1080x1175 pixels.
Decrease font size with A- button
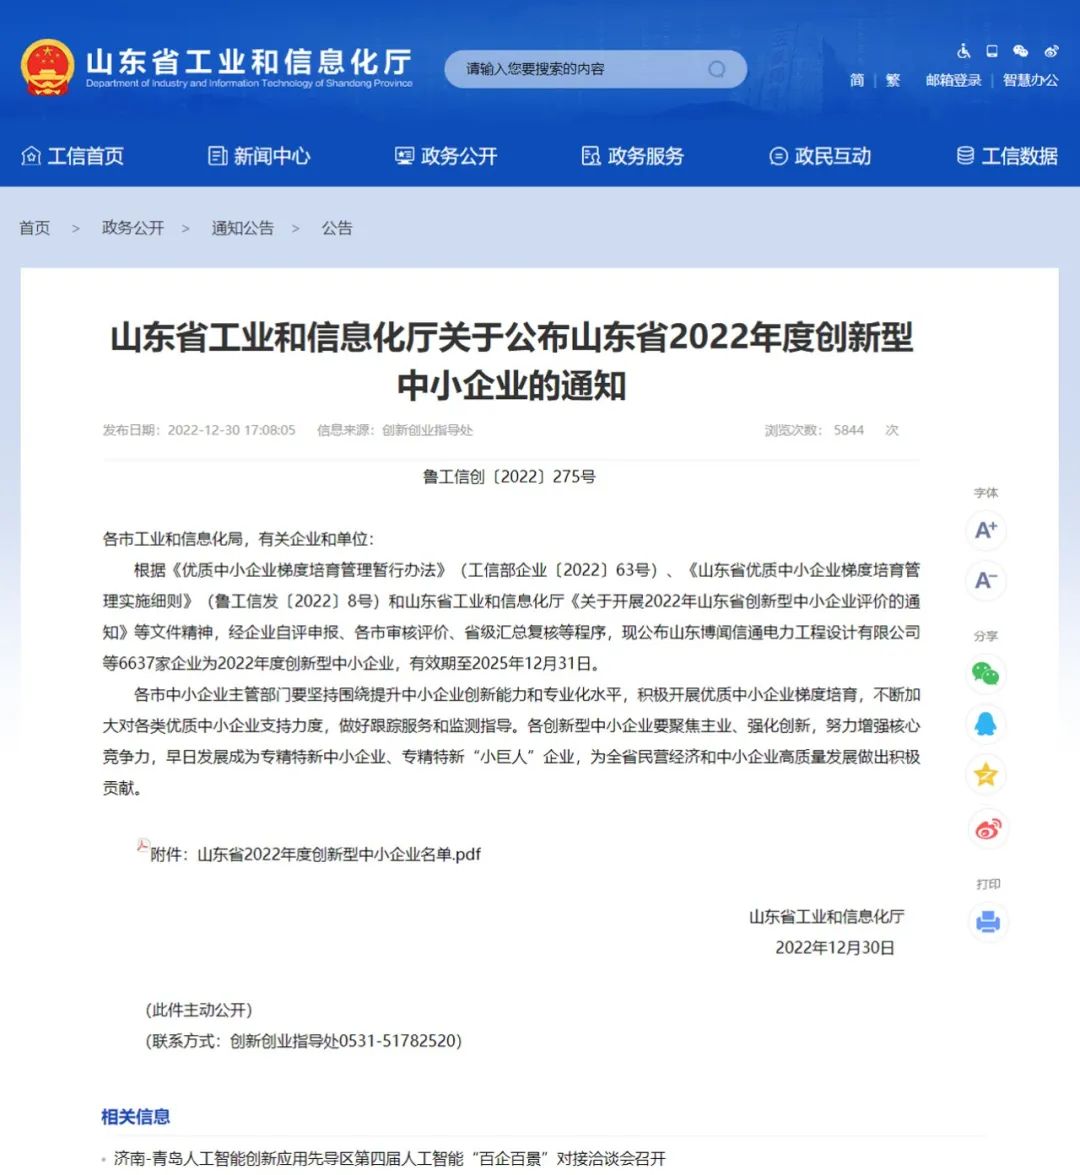pyautogui.click(x=986, y=580)
